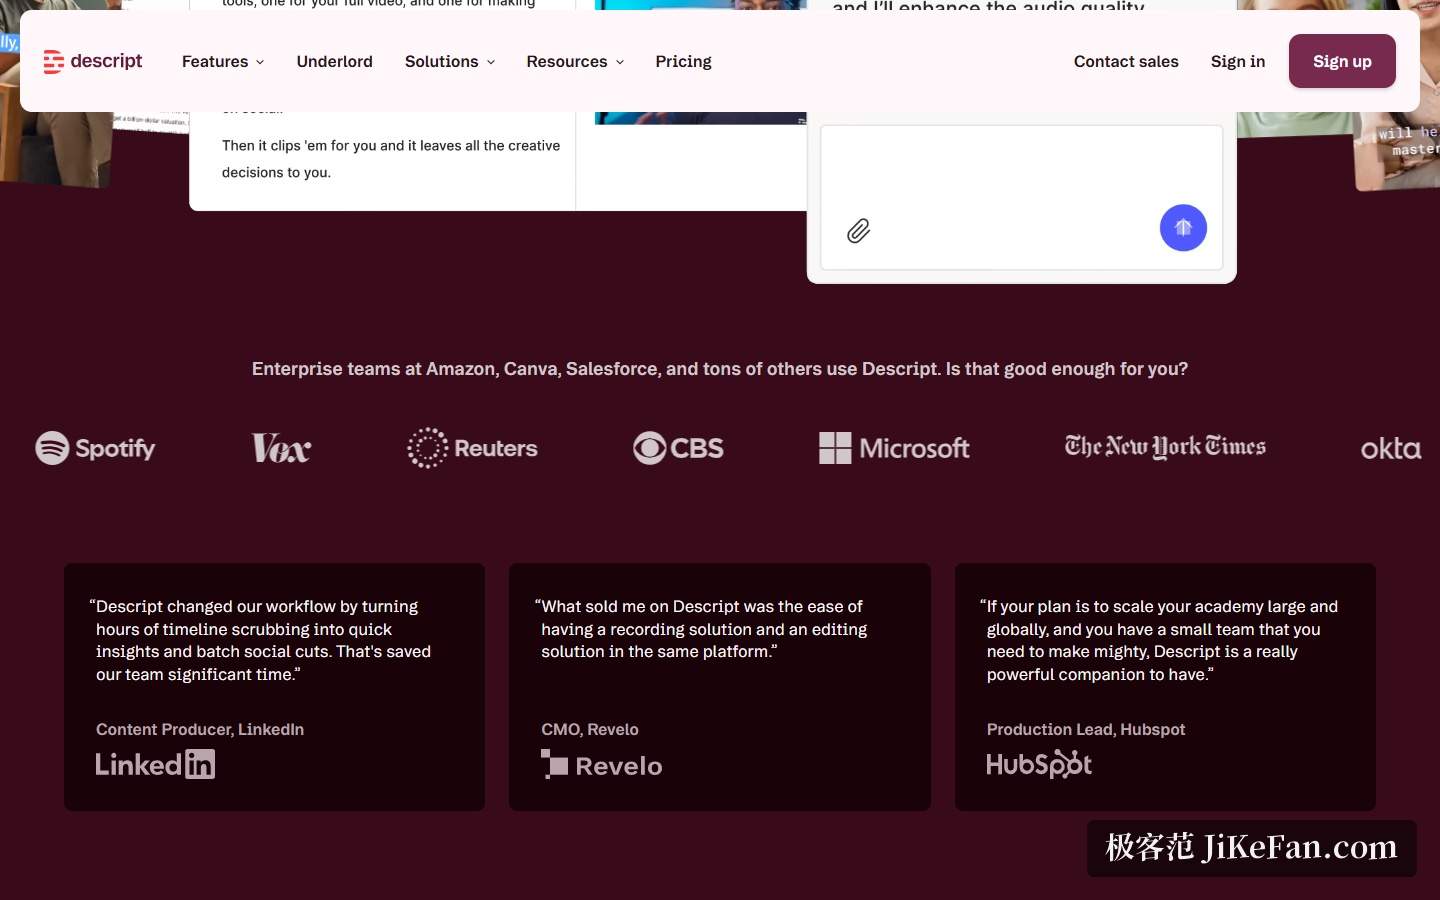1440x900 pixels.
Task: Click the blue send arrow button
Action: [1183, 228]
